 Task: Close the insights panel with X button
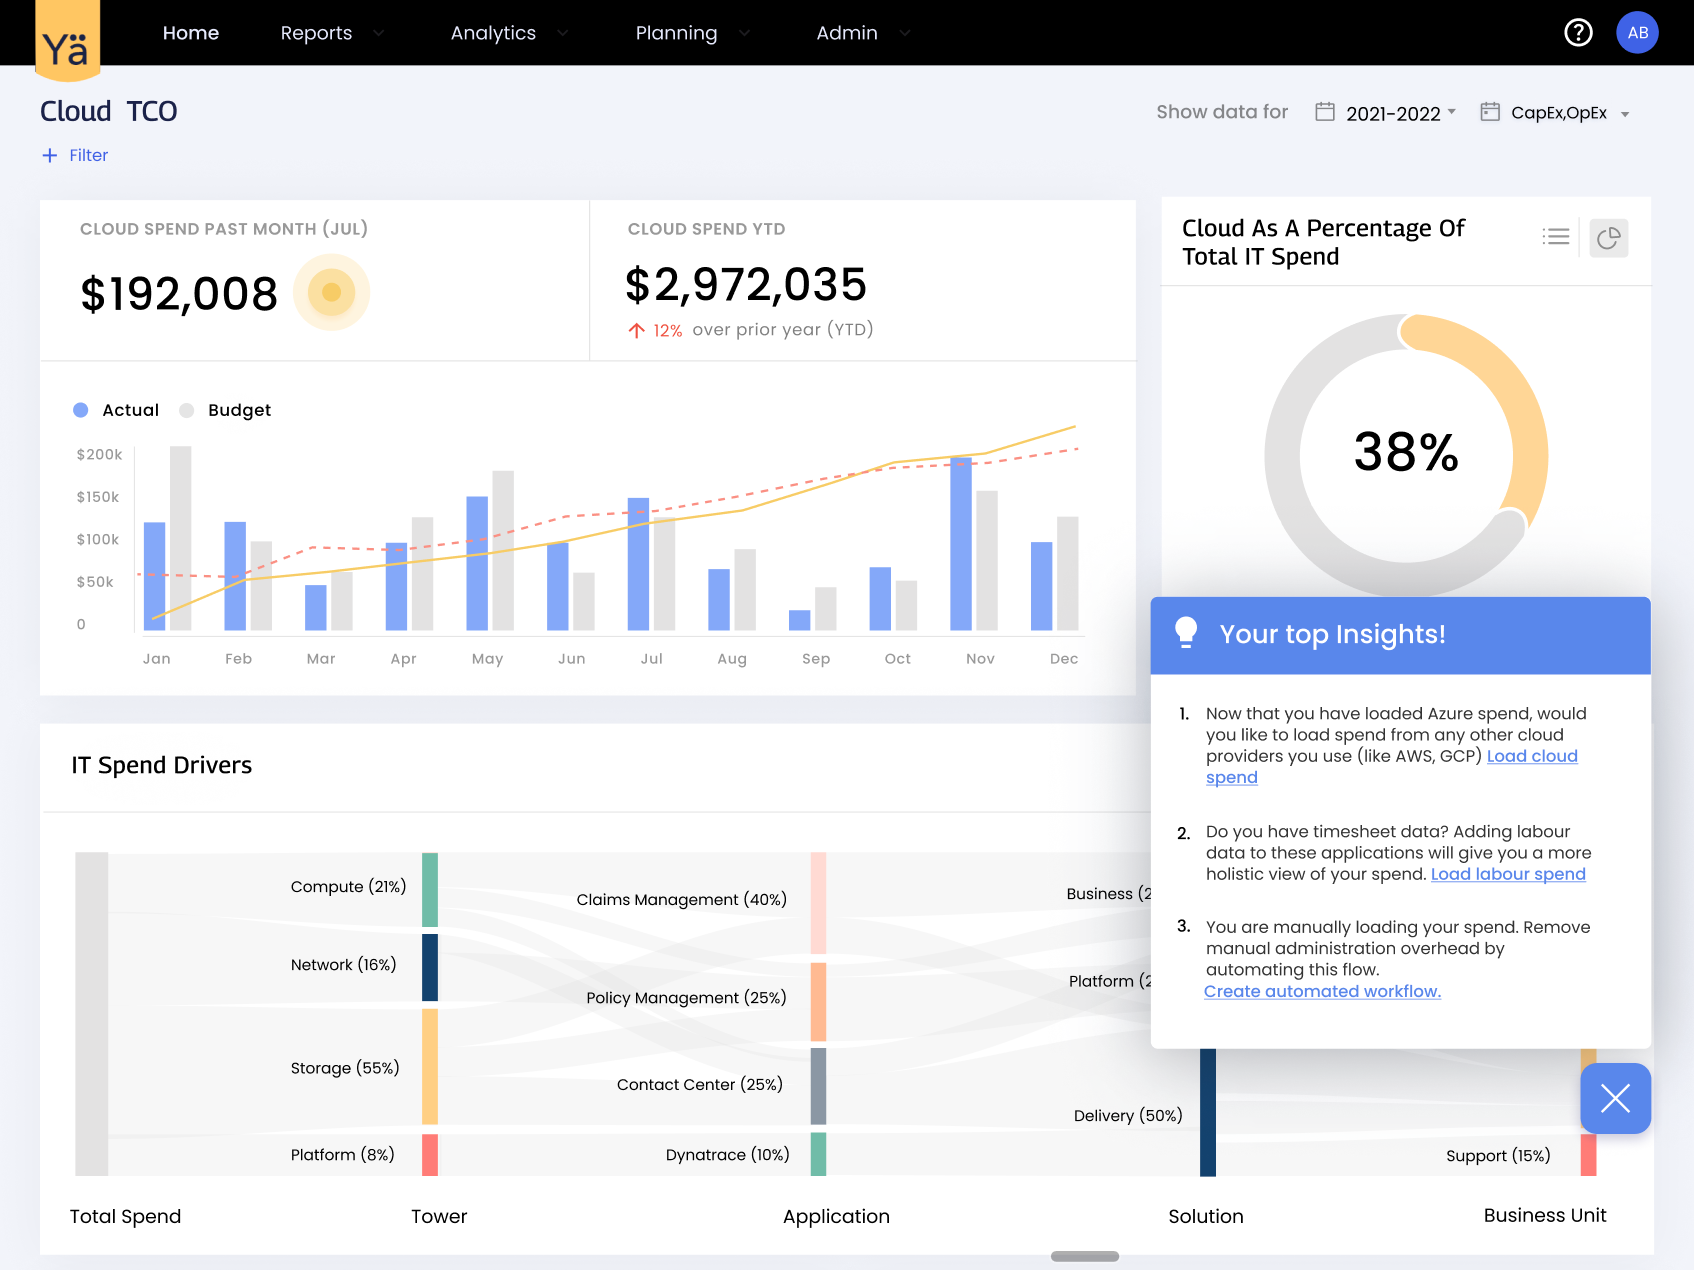point(1615,1098)
